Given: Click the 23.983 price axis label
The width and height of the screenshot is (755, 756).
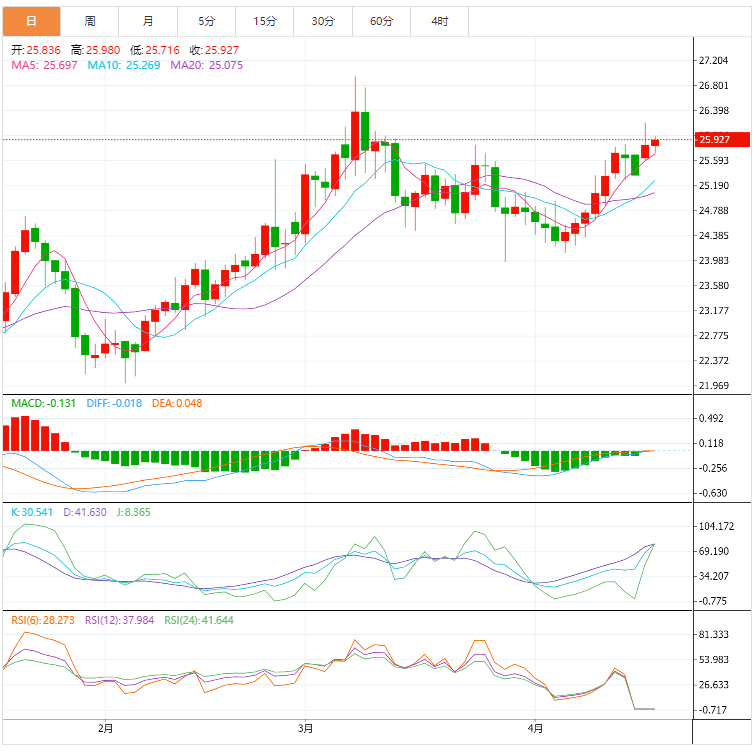Looking at the screenshot, I should click(x=714, y=261).
